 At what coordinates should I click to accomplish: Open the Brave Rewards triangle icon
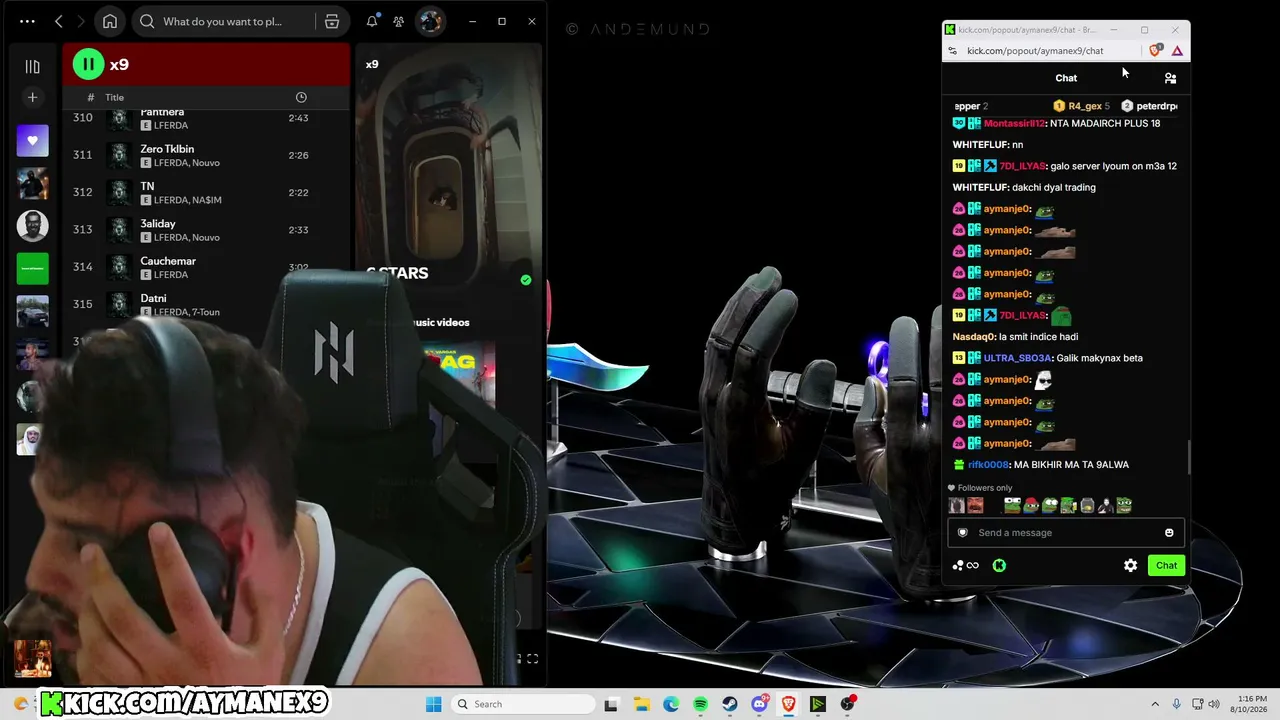[x=1177, y=51]
